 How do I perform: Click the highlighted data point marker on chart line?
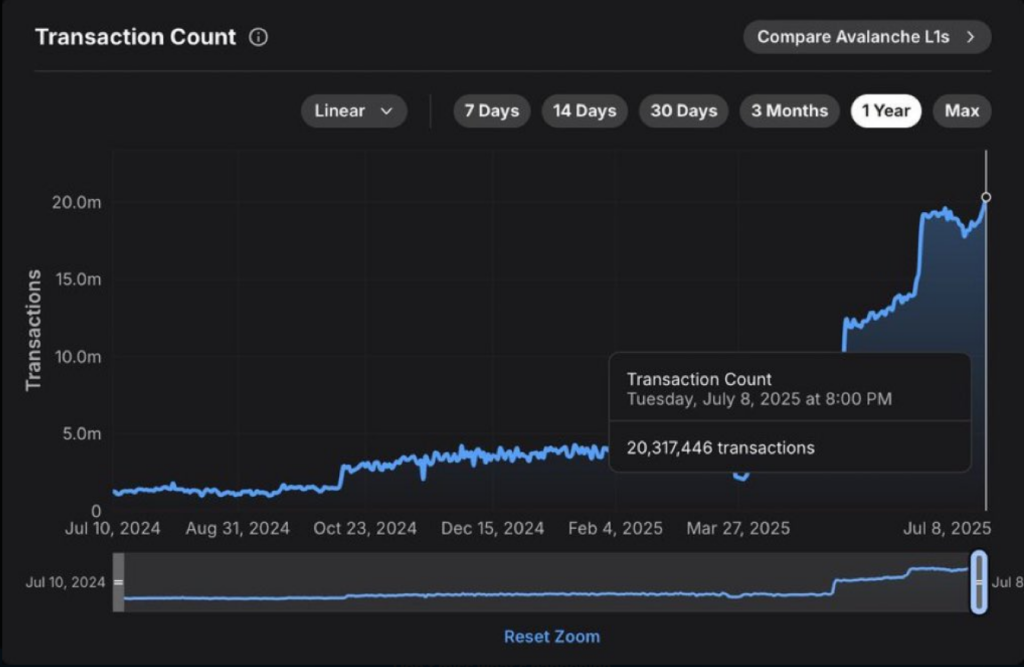click(x=986, y=197)
